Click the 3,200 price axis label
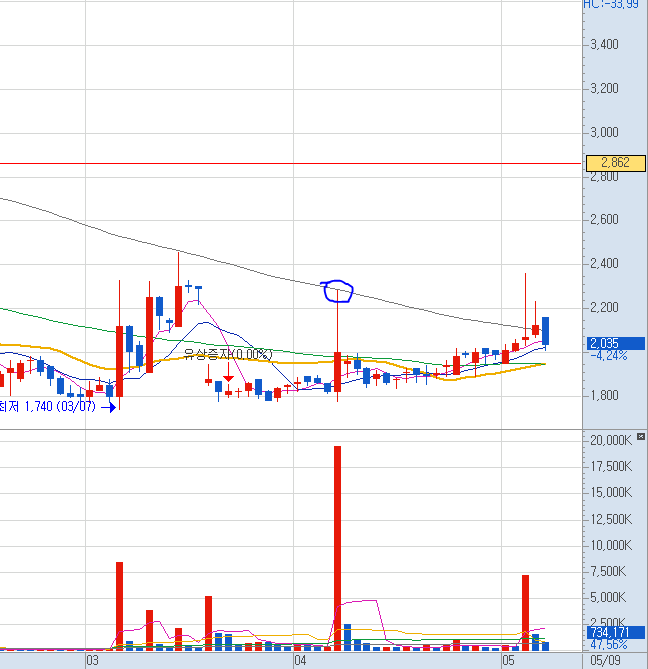This screenshot has width=648, height=669. coord(604,88)
